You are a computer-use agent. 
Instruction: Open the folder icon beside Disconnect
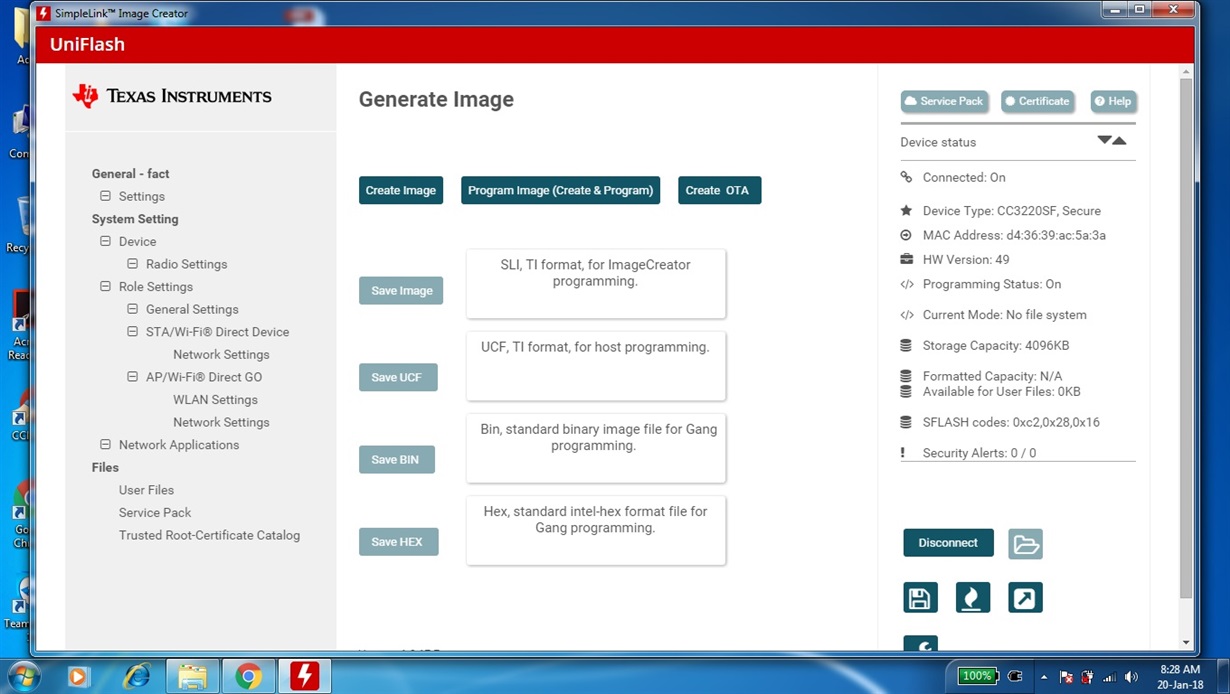click(1025, 544)
